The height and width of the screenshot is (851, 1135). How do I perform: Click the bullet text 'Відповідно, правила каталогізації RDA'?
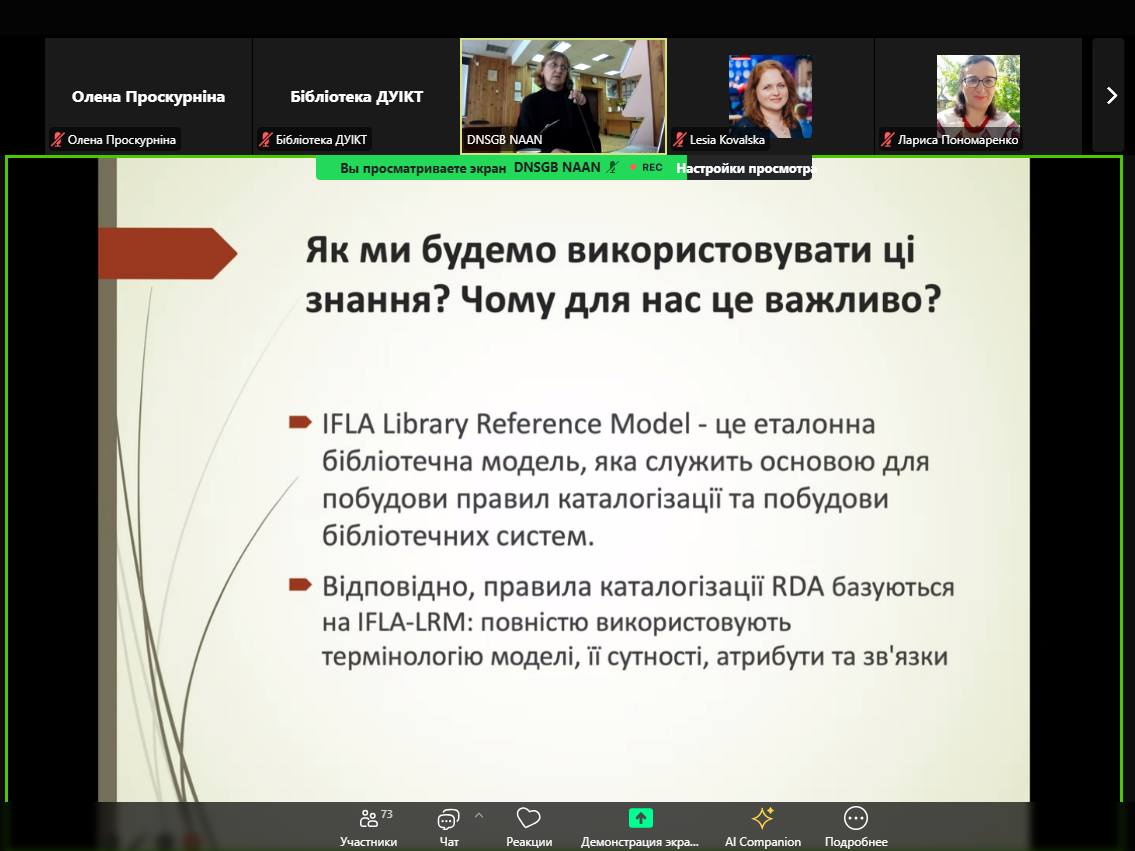573,586
